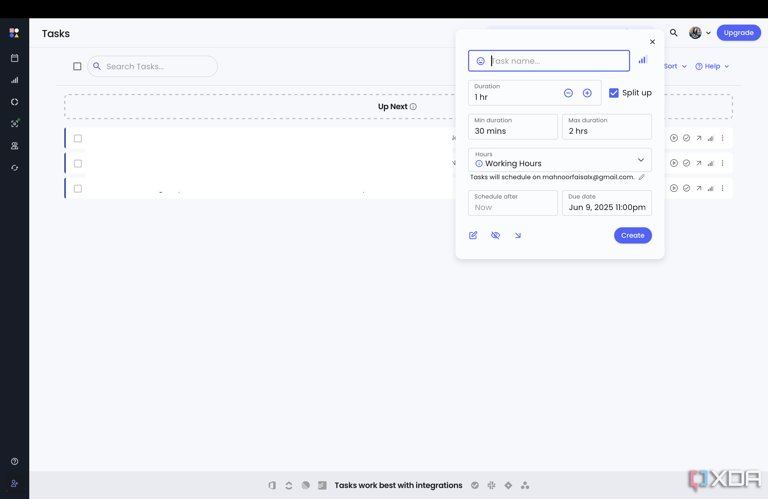Toggle the crossed-eye visibility icon in dialog
Image resolution: width=768 pixels, height=499 pixels.
click(x=495, y=235)
